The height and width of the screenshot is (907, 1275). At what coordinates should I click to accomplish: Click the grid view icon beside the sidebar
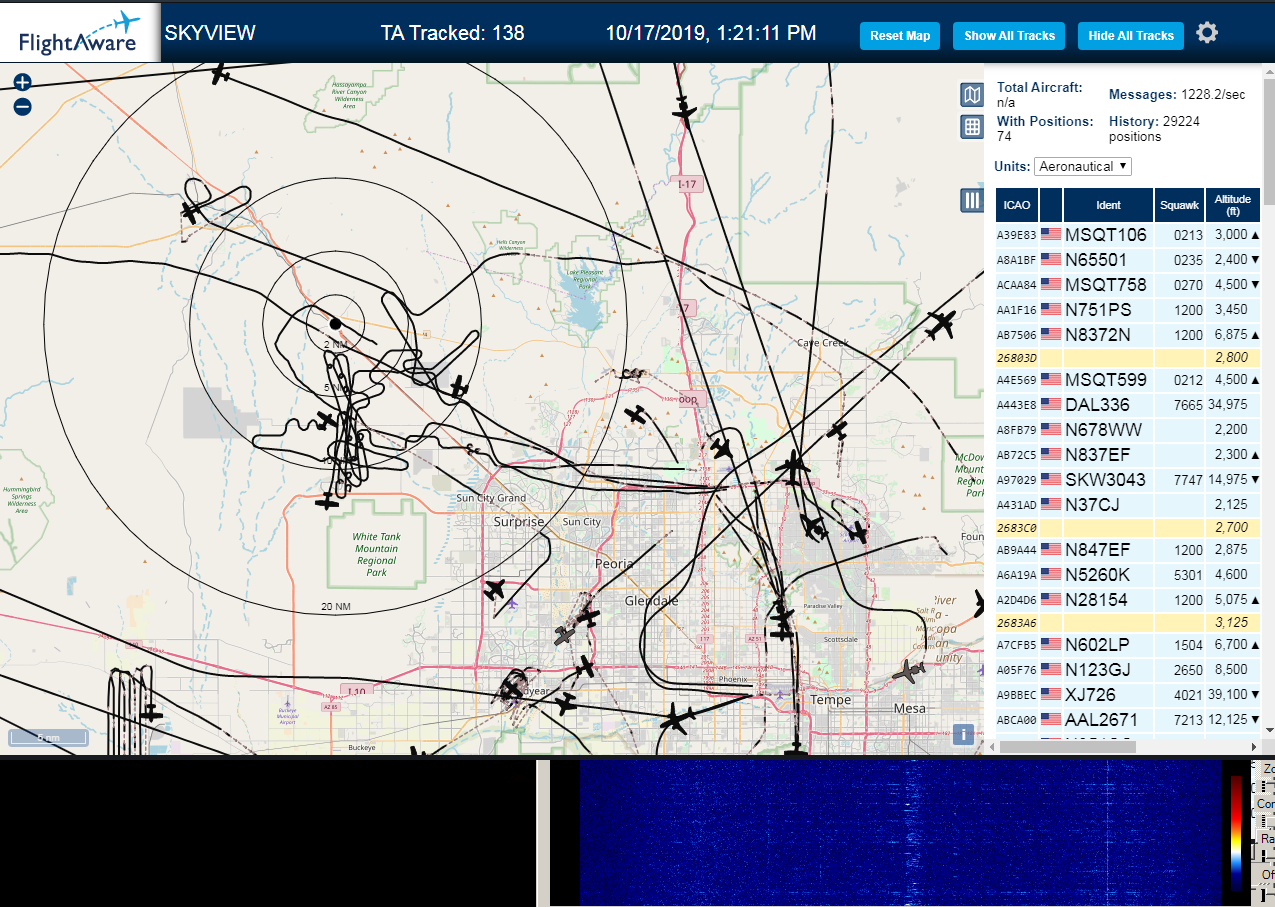click(x=971, y=127)
